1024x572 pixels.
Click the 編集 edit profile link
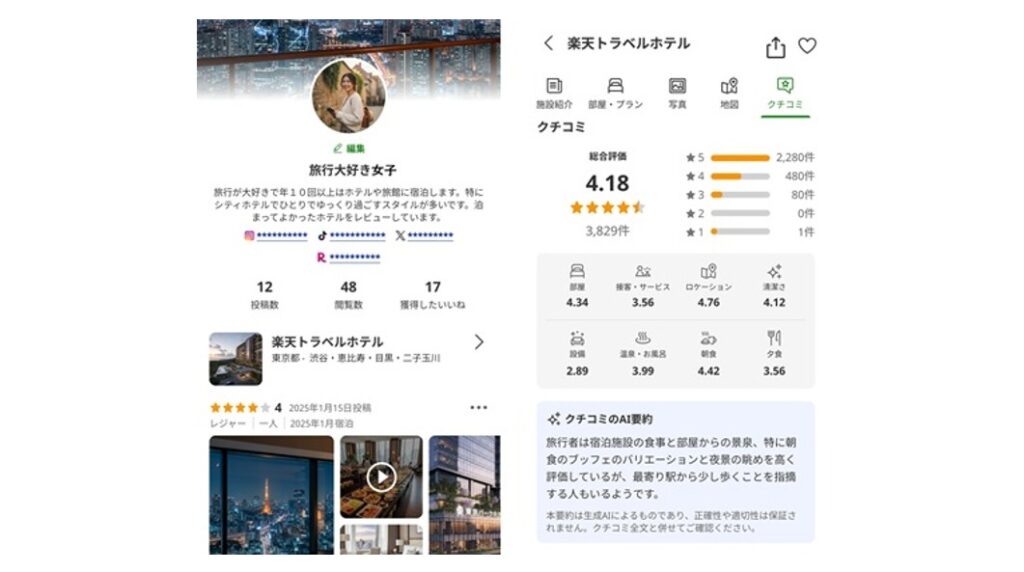click(348, 148)
